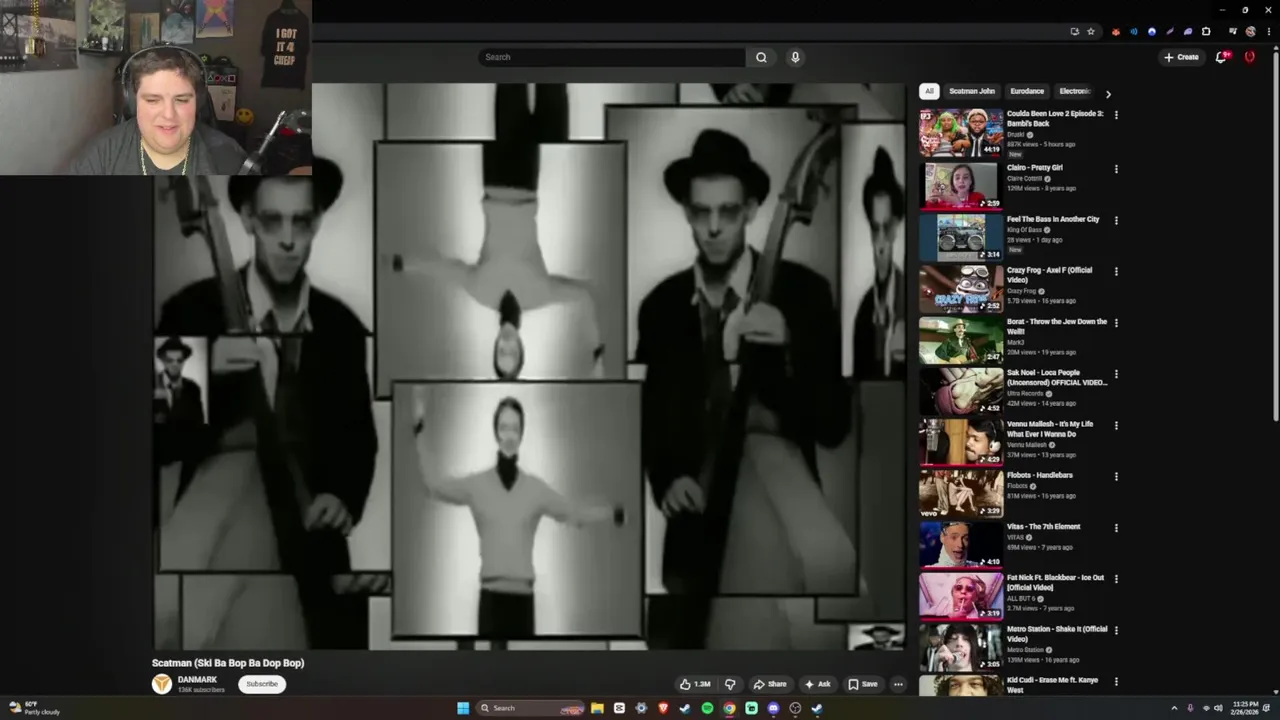Click the install app icon in address bar
The width and height of the screenshot is (1280, 720).
pyautogui.click(x=1074, y=31)
